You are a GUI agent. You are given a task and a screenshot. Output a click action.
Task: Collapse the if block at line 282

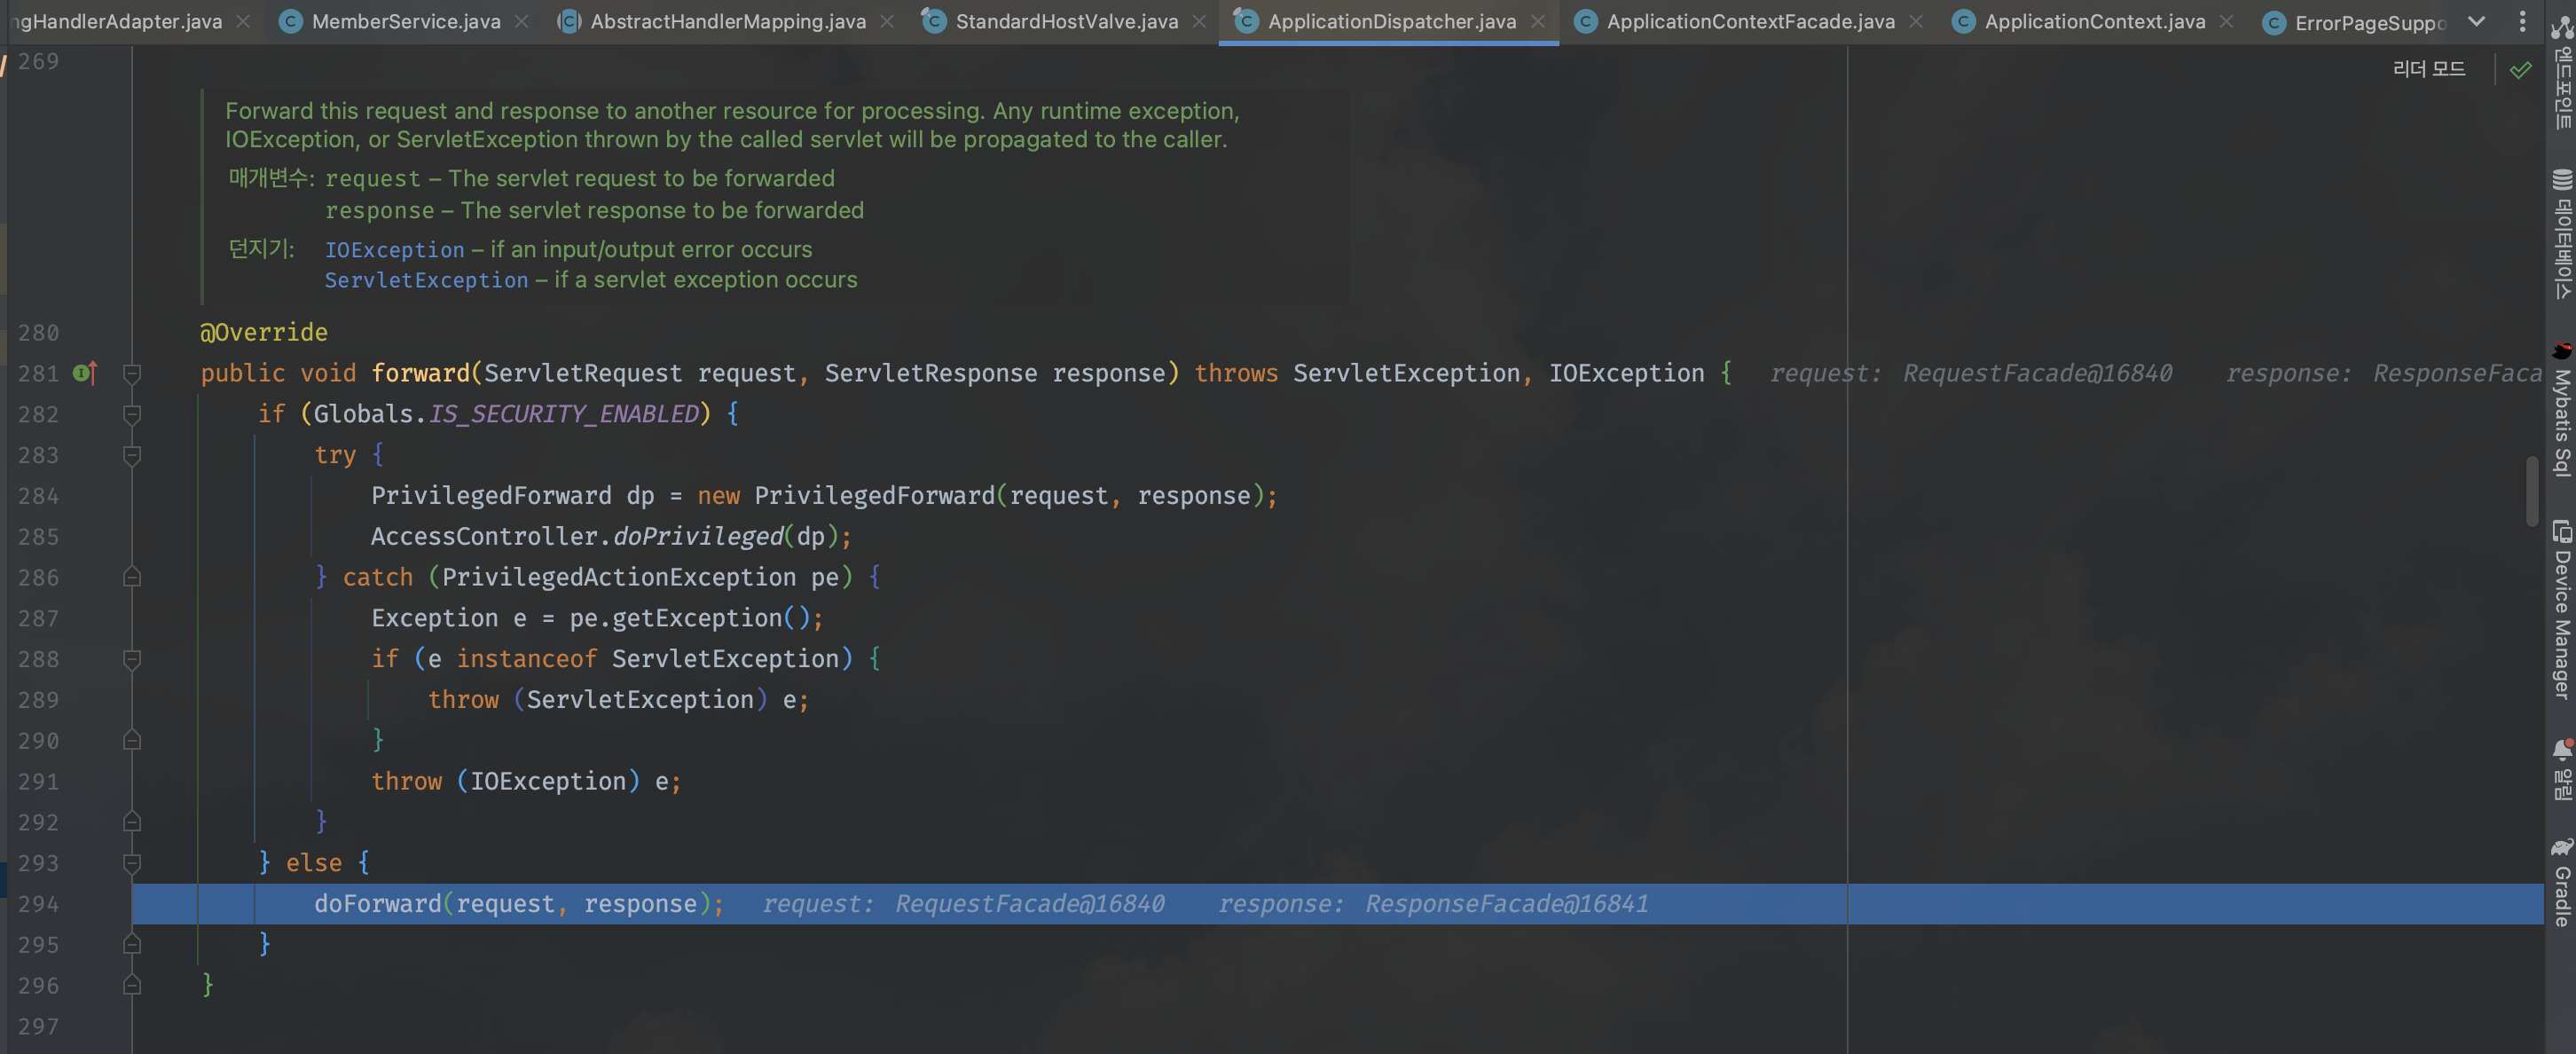[x=132, y=414]
